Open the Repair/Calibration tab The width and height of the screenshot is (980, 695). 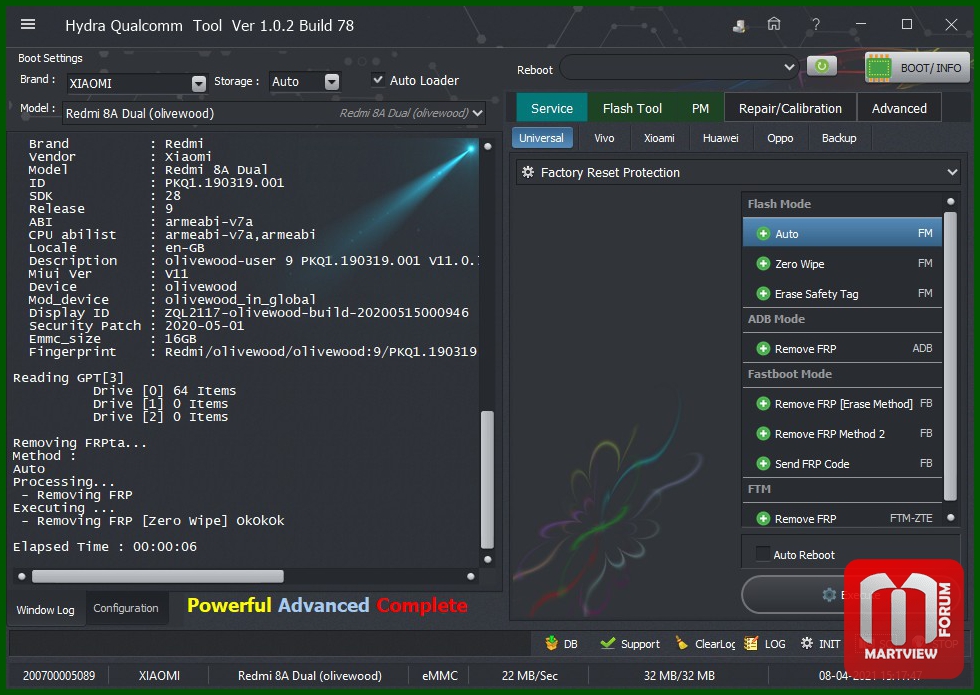click(790, 108)
